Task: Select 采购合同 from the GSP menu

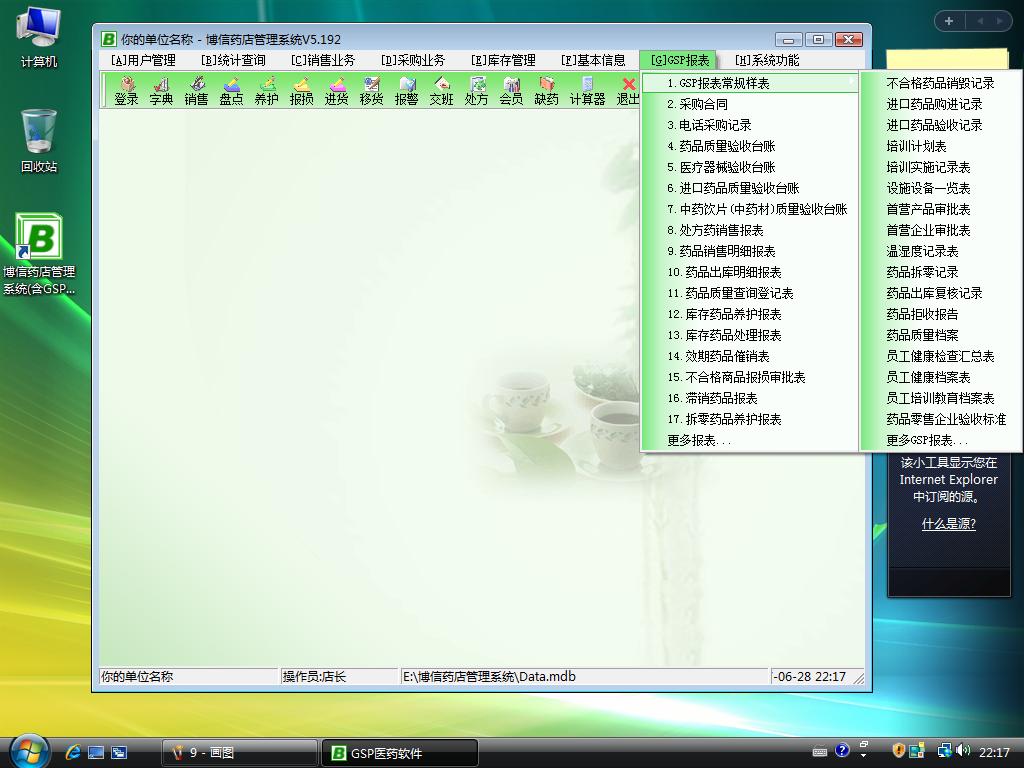Action: pyautogui.click(x=703, y=104)
